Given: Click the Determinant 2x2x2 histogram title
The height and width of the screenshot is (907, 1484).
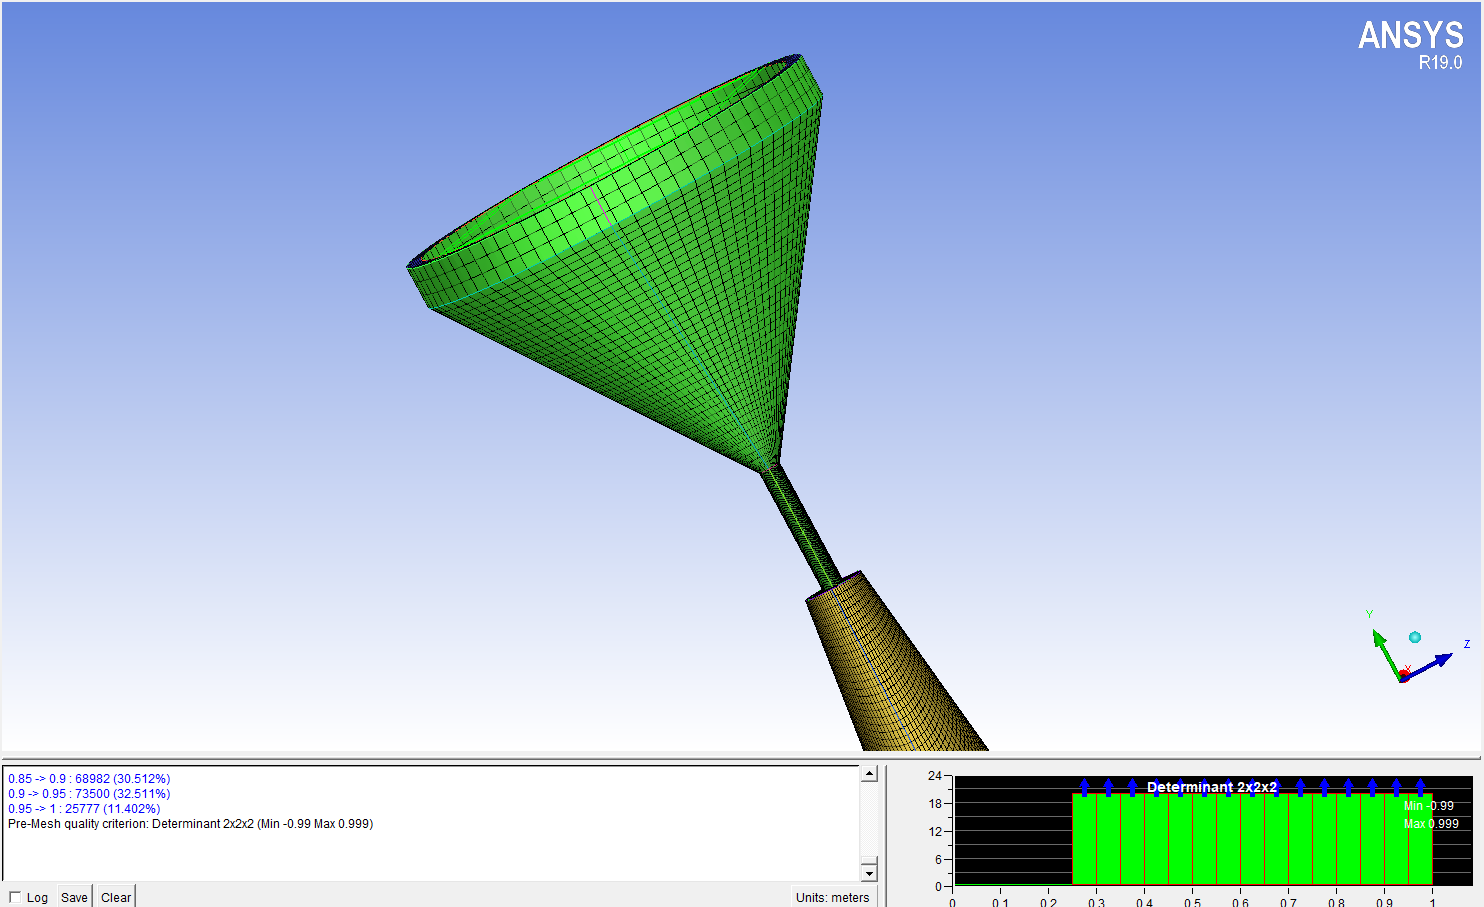Looking at the screenshot, I should (1211, 787).
